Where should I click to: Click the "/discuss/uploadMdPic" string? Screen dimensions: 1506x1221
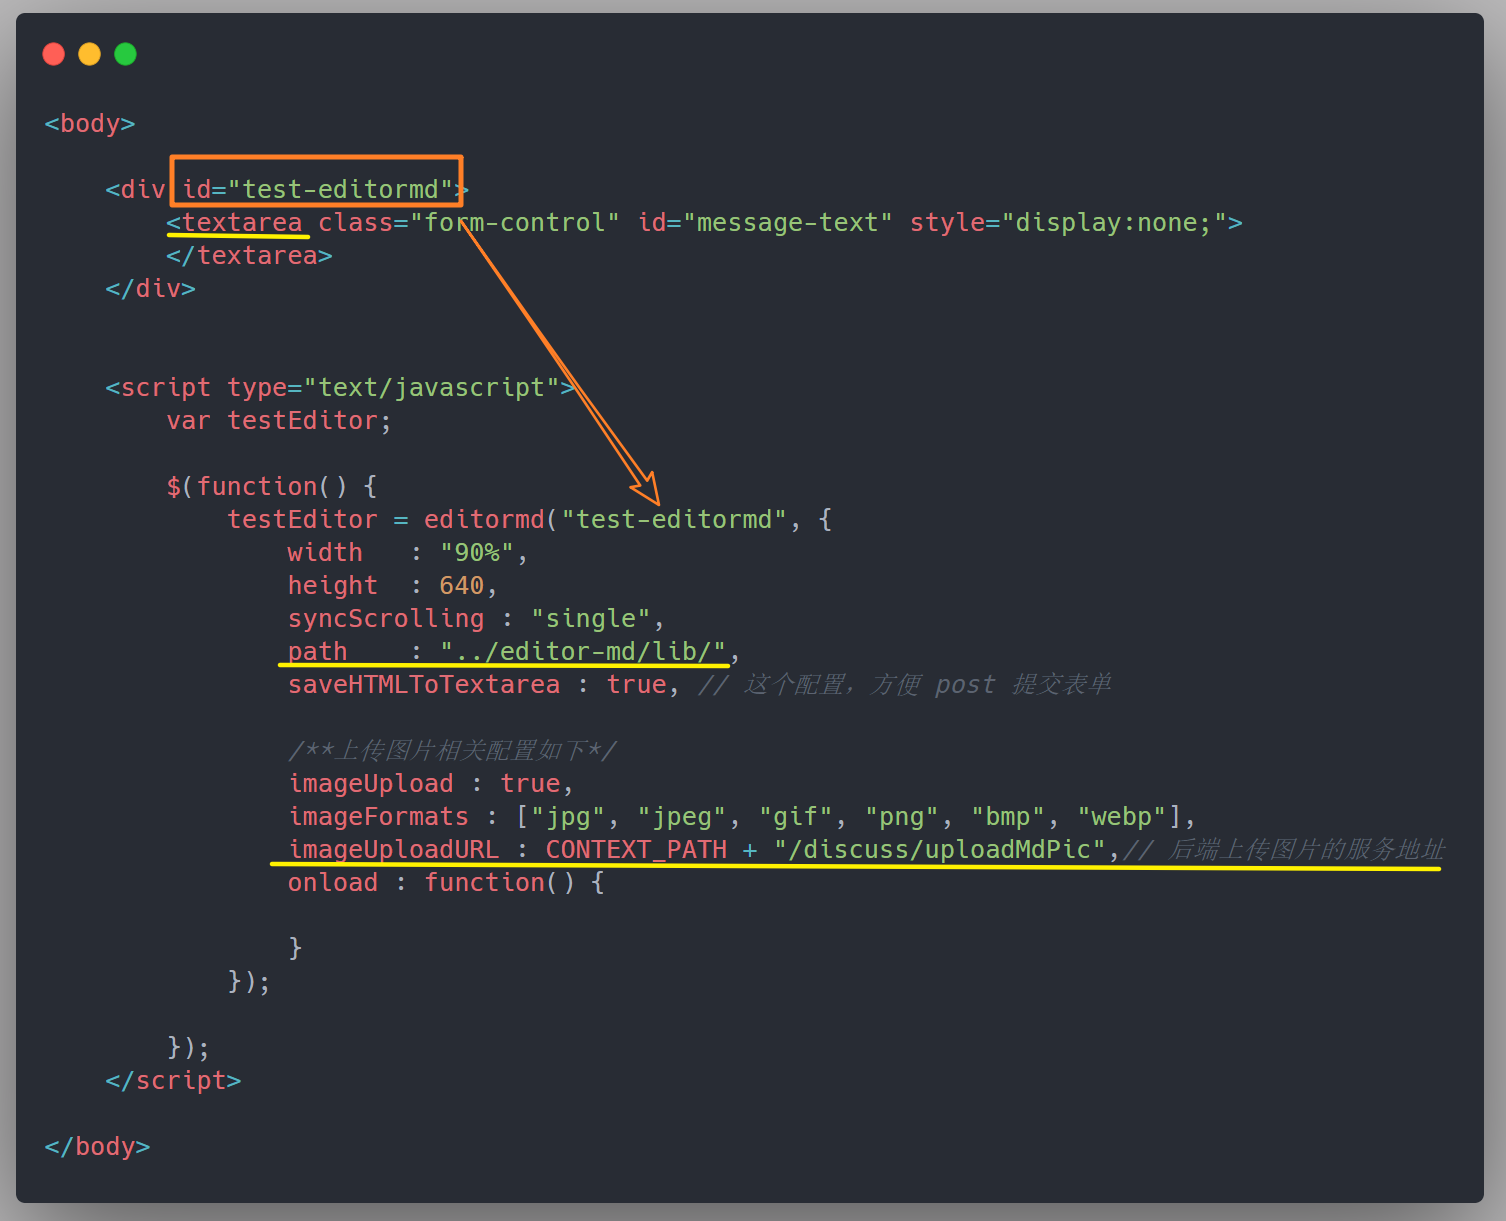(939, 849)
